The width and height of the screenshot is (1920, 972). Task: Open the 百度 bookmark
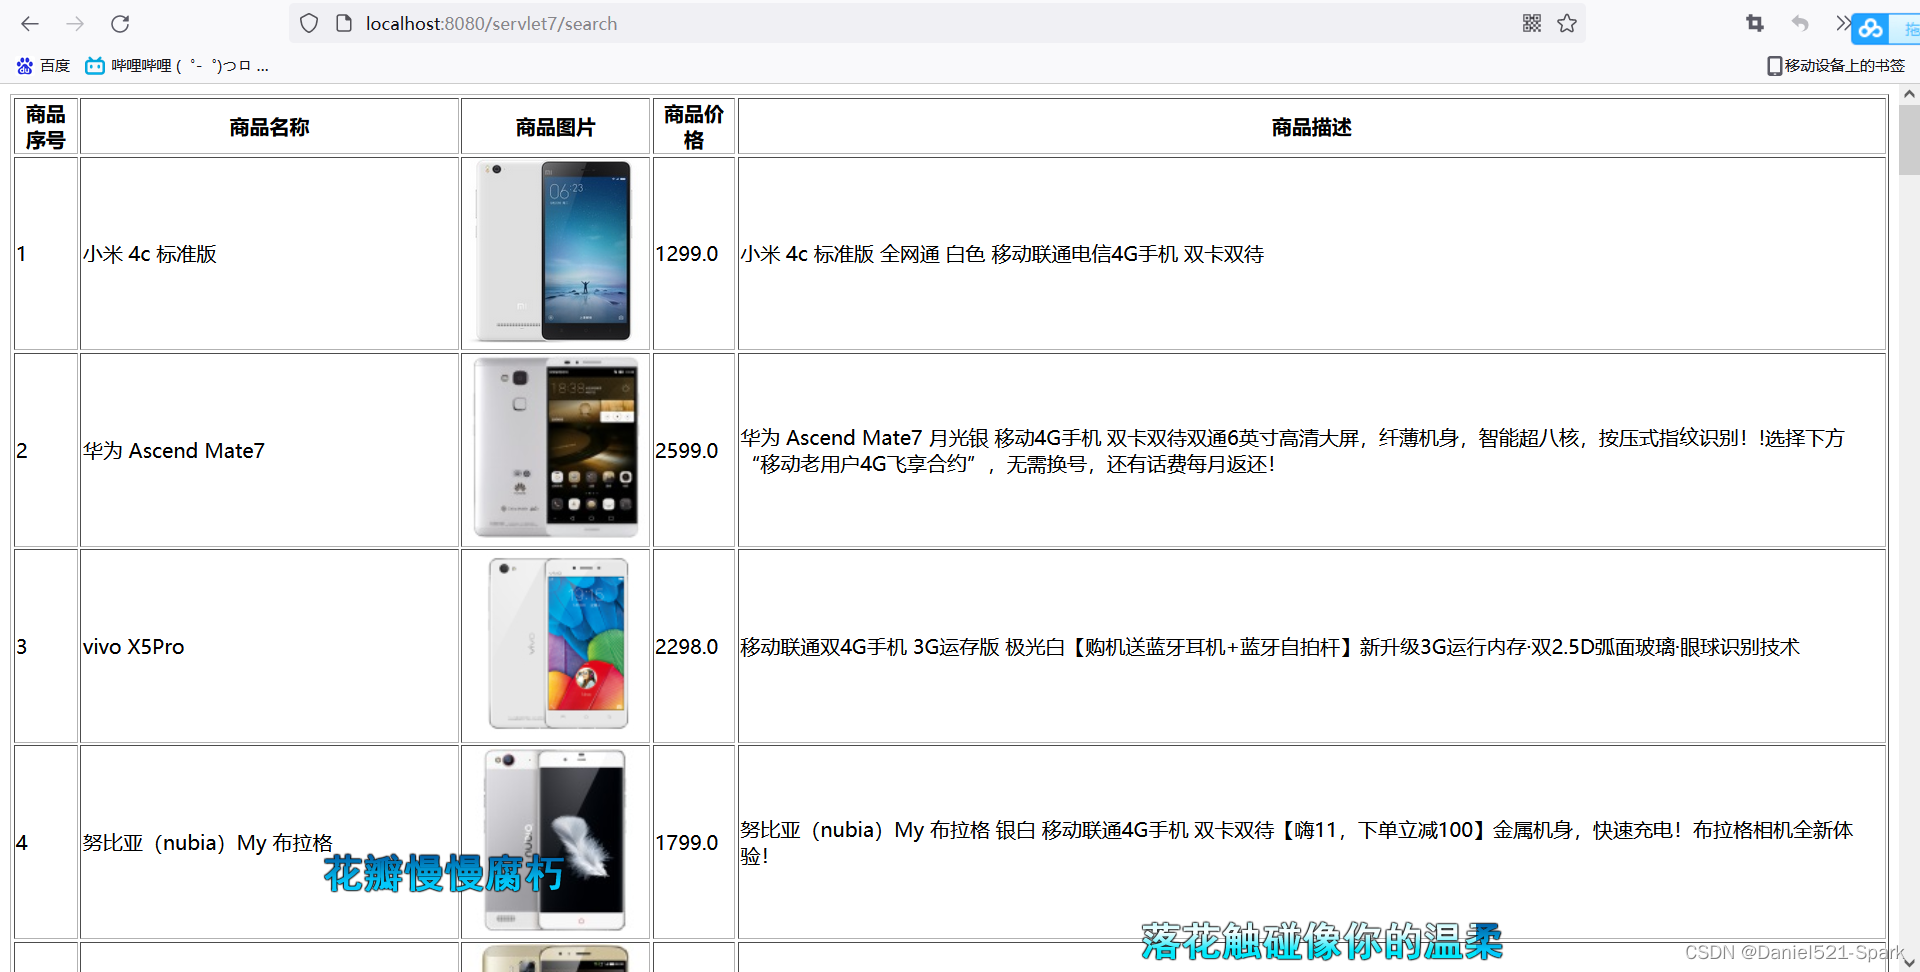[x=43, y=66]
